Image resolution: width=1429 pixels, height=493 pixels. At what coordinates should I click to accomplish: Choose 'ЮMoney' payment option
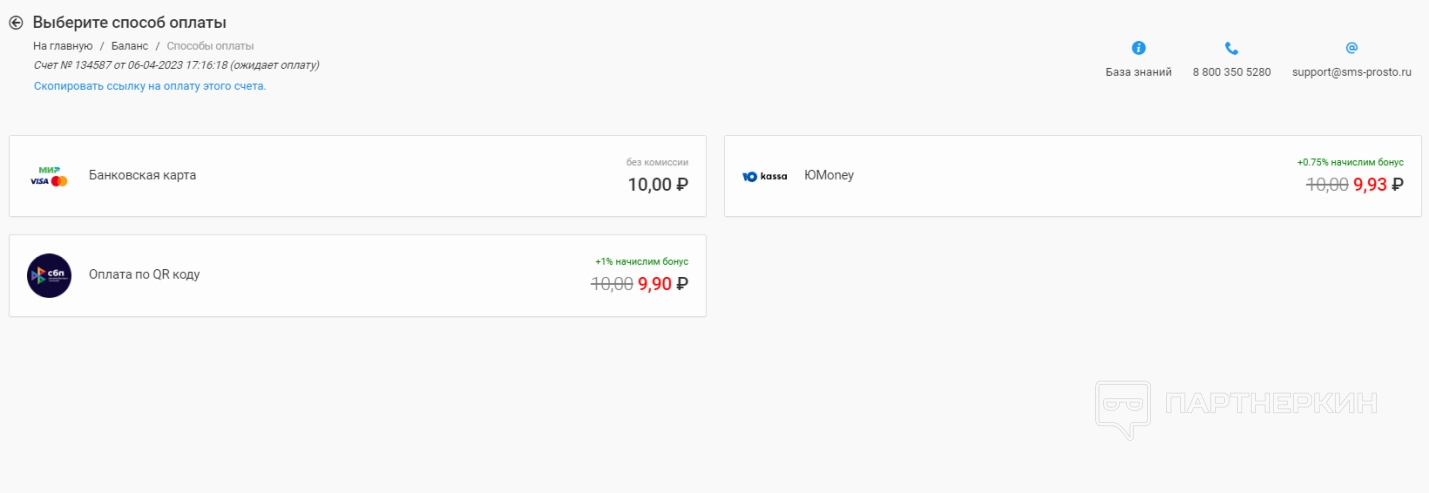829,175
